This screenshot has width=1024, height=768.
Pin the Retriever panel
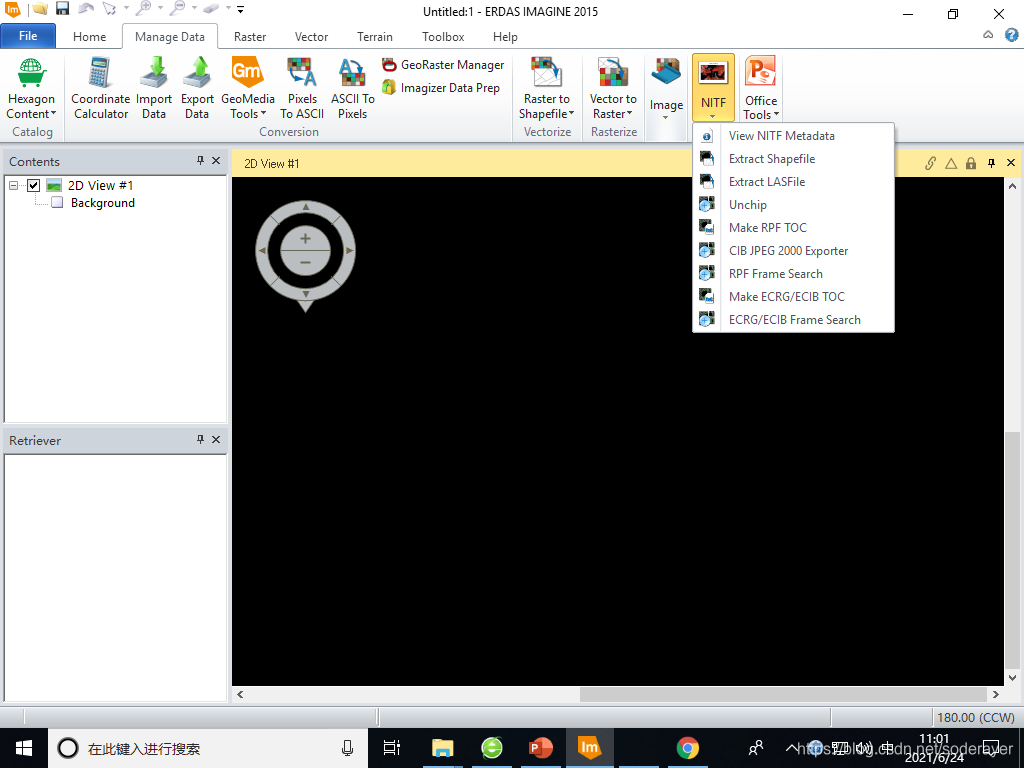(x=200, y=440)
